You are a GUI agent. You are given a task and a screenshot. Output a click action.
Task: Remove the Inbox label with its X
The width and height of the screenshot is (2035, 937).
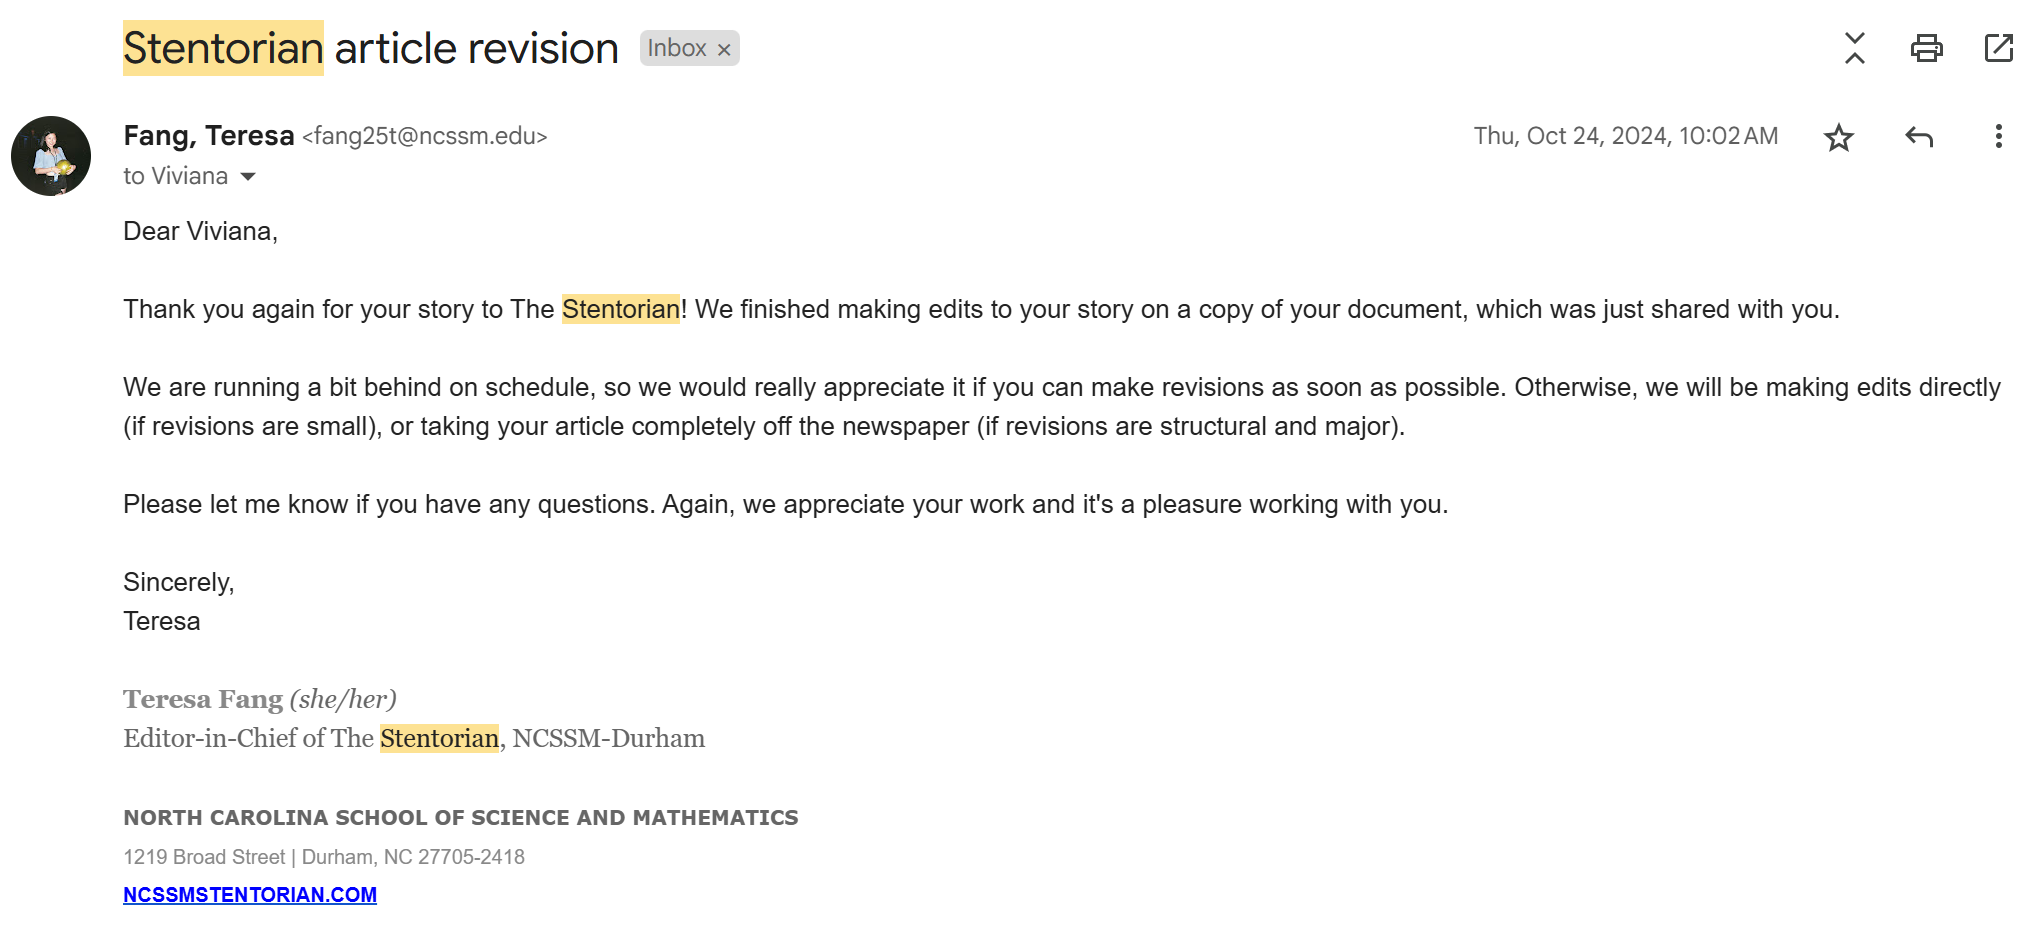pos(724,49)
